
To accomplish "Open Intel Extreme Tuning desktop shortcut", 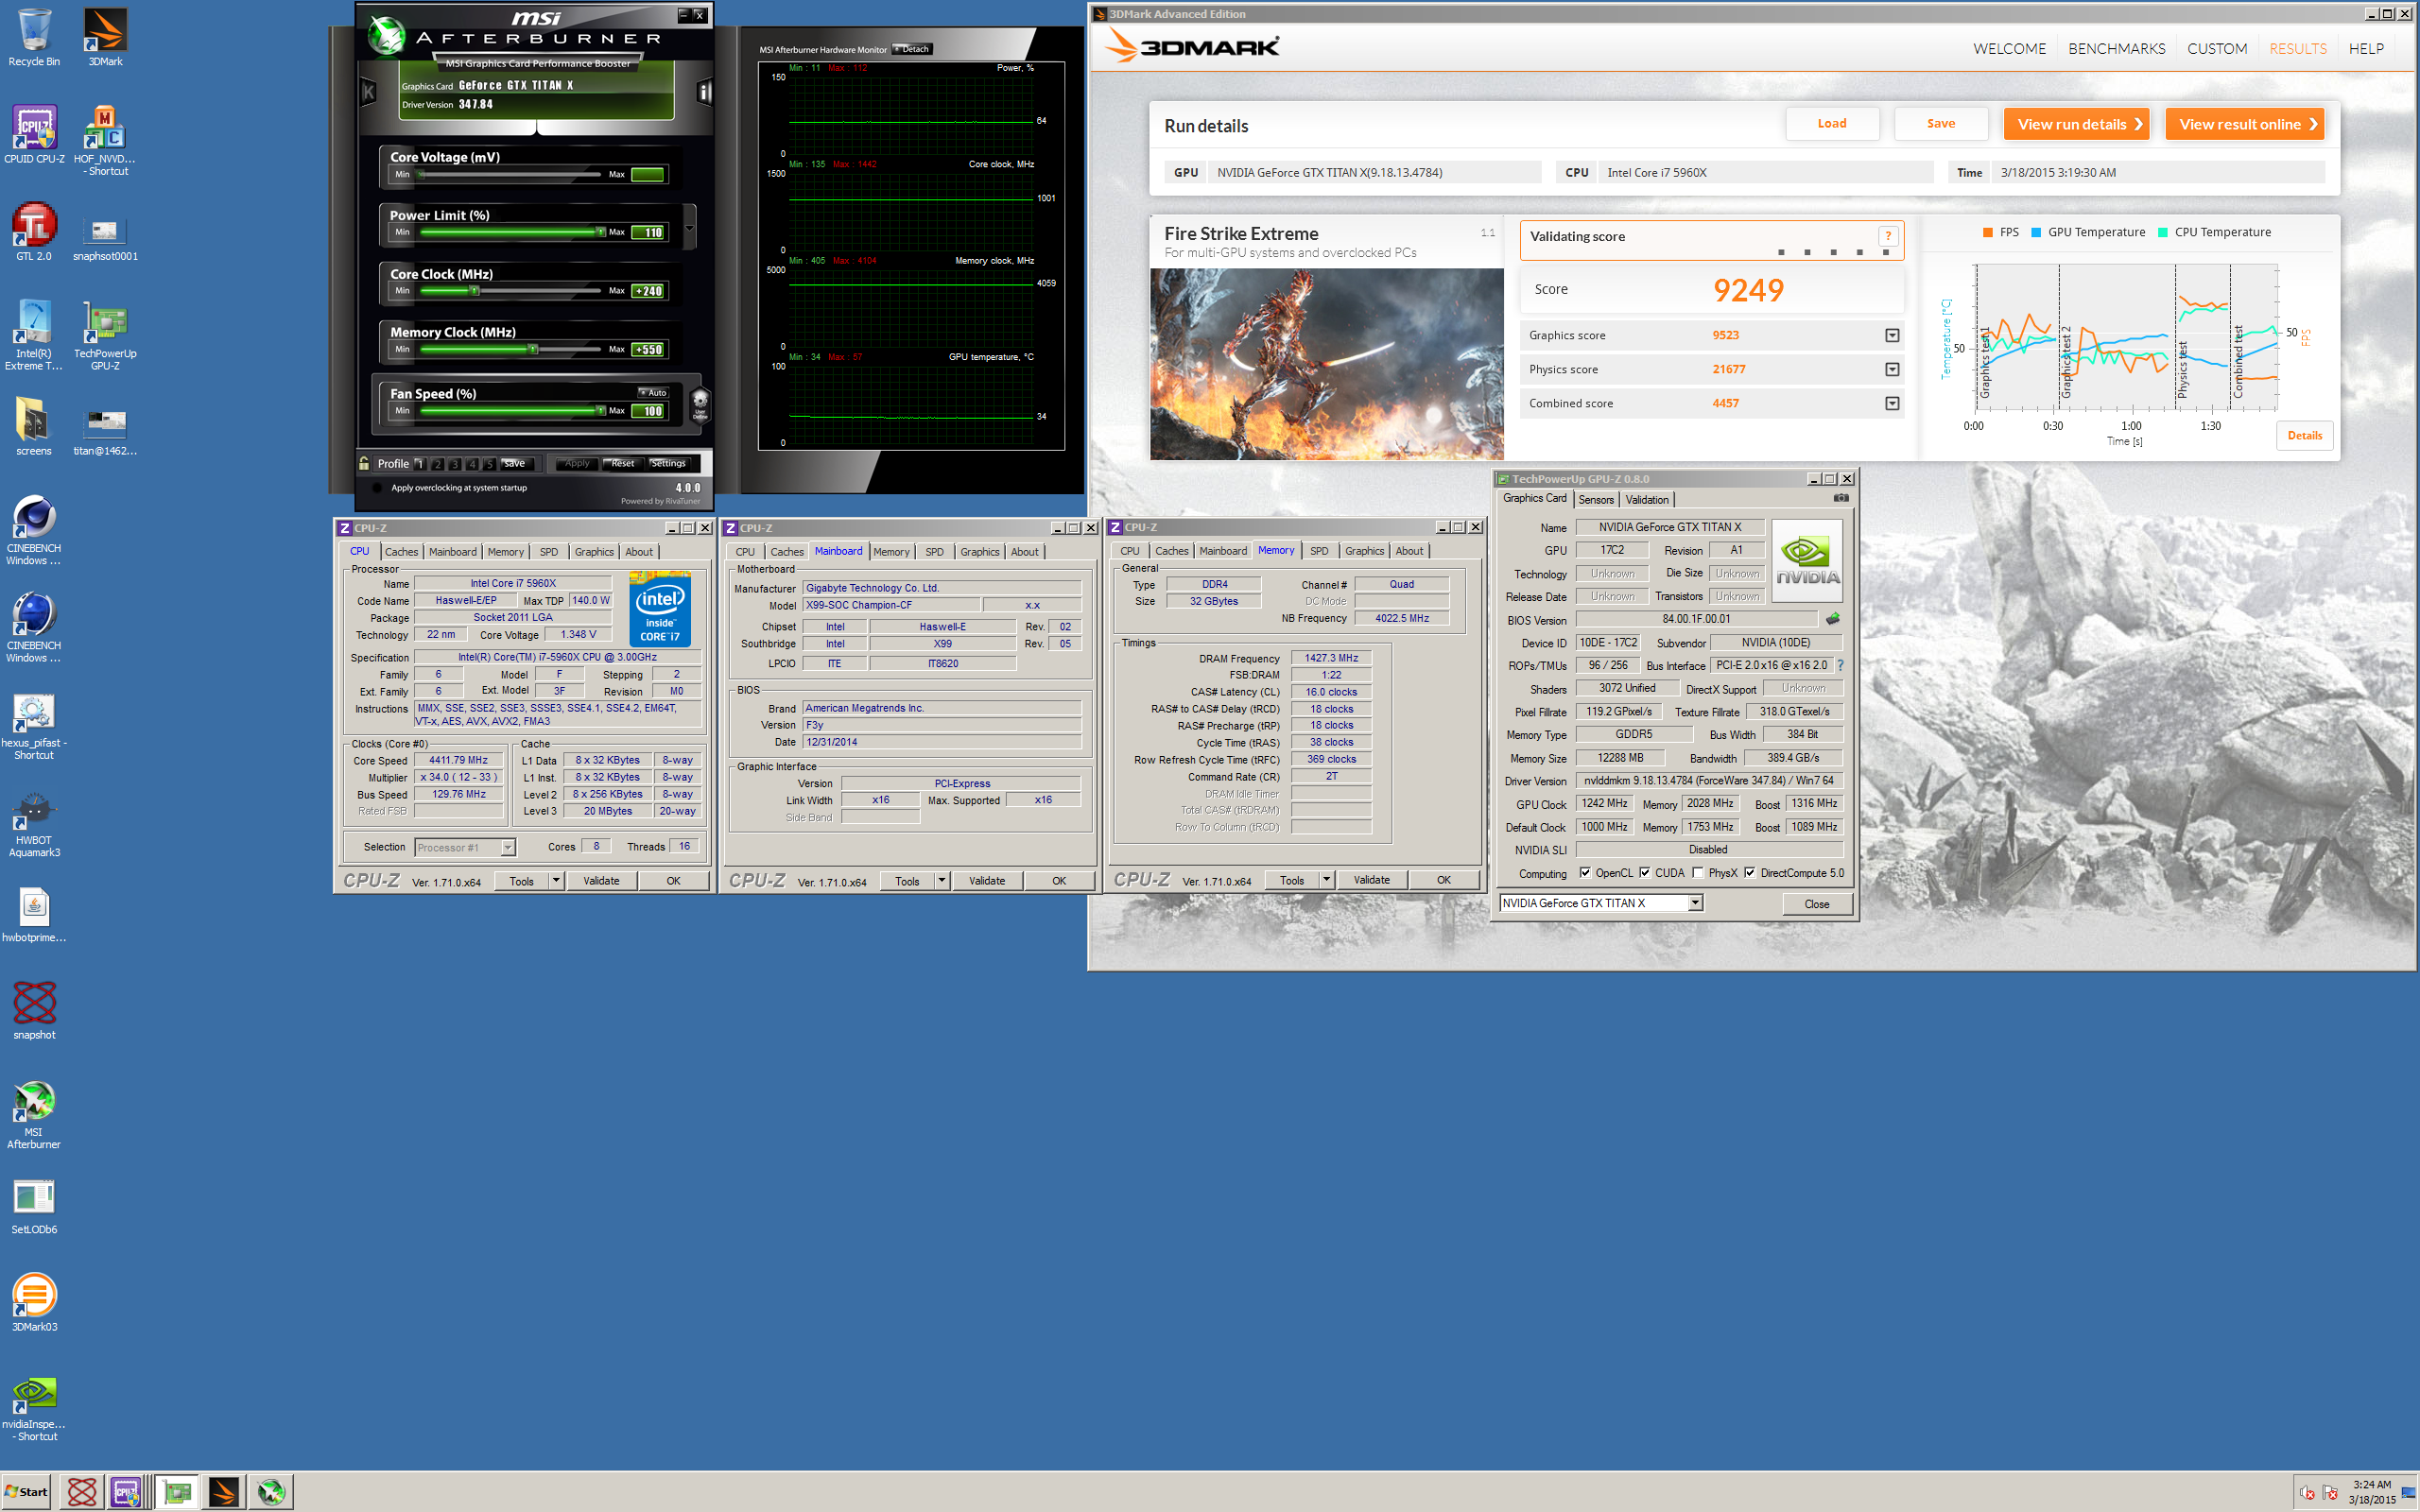I will [x=34, y=335].
